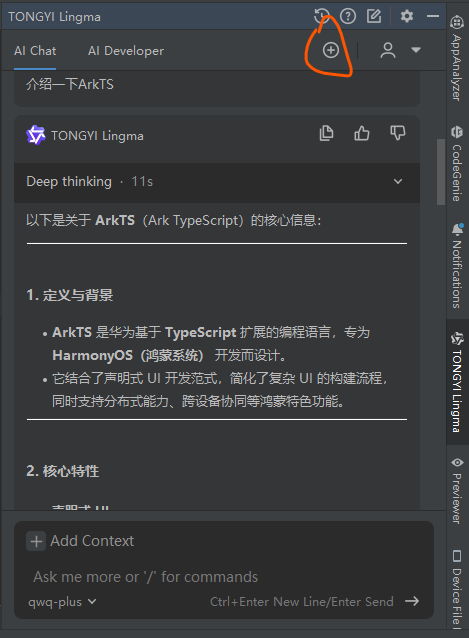This screenshot has width=469, height=638.
Task: Open the Device File side panel
Action: click(457, 588)
